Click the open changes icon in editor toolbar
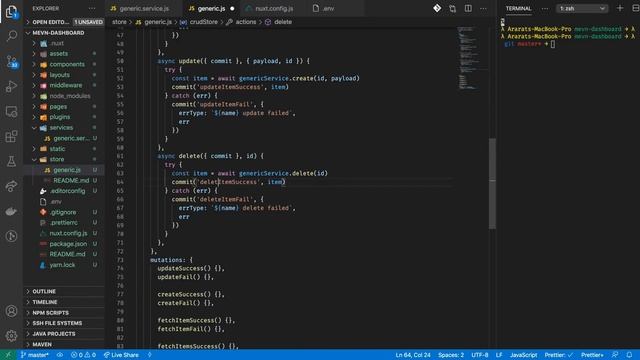Viewport: 640px width, 360px height. click(453, 8)
